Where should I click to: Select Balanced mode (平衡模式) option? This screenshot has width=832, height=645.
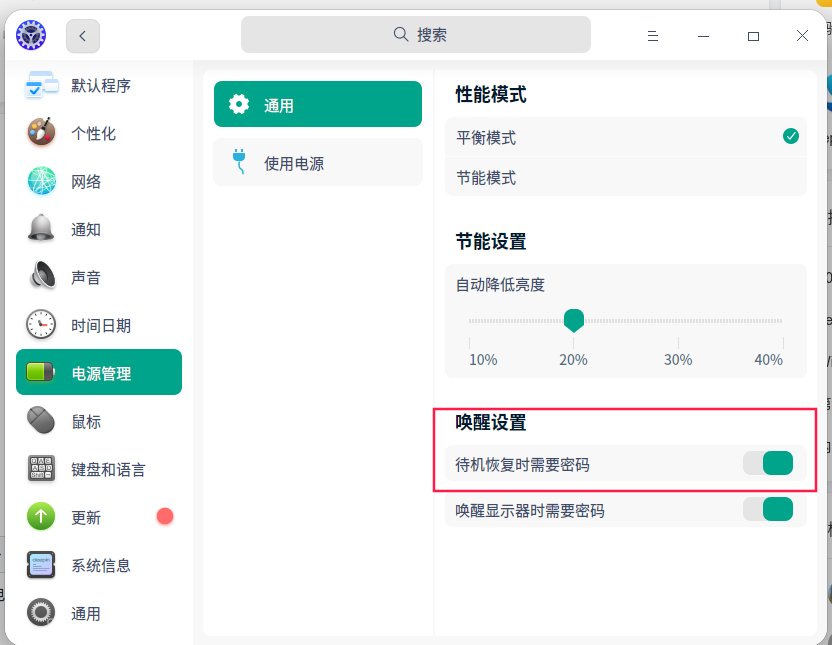[x=625, y=138]
